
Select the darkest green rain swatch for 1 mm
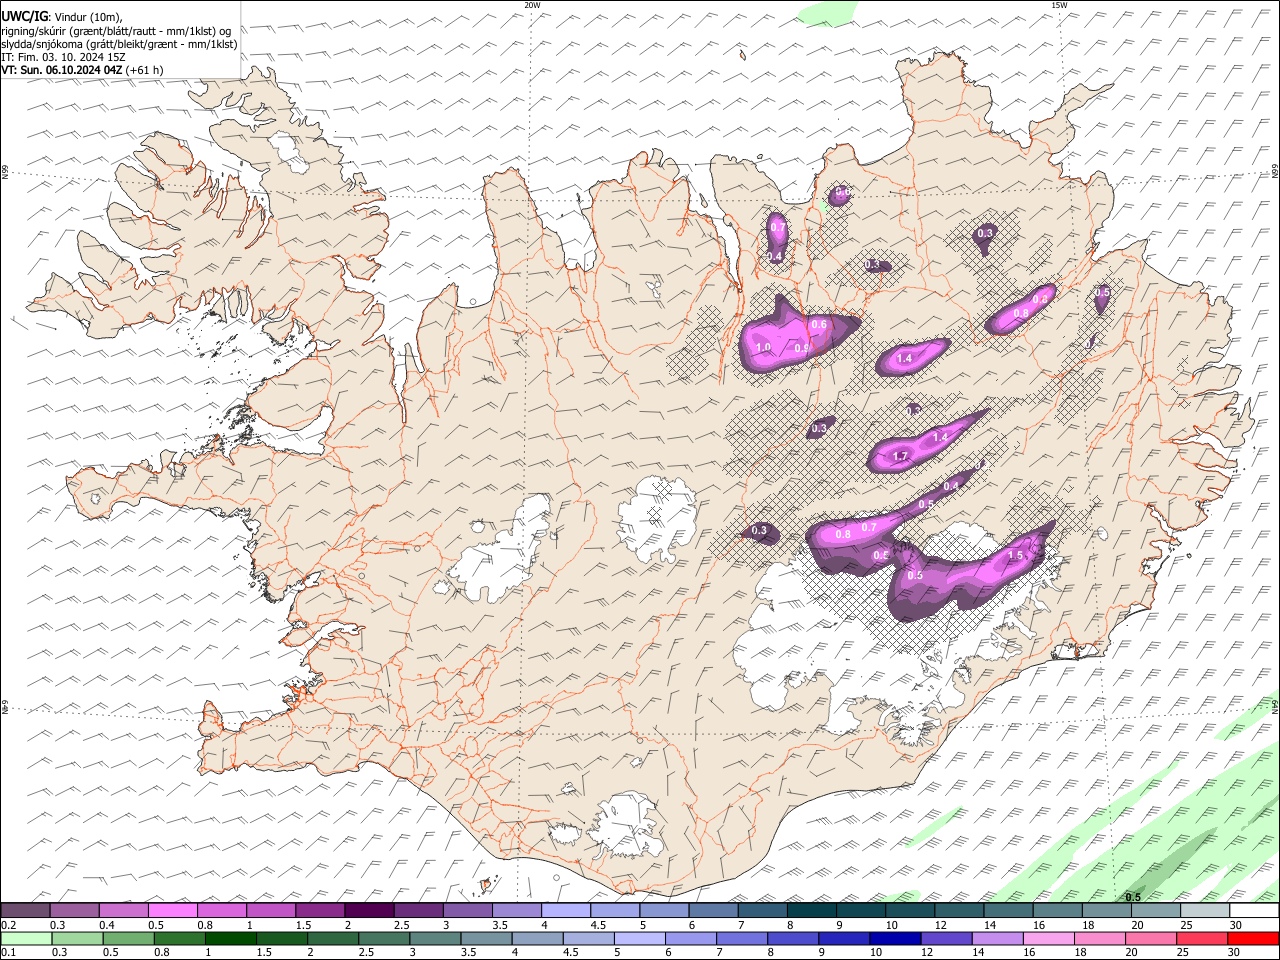pos(230,938)
